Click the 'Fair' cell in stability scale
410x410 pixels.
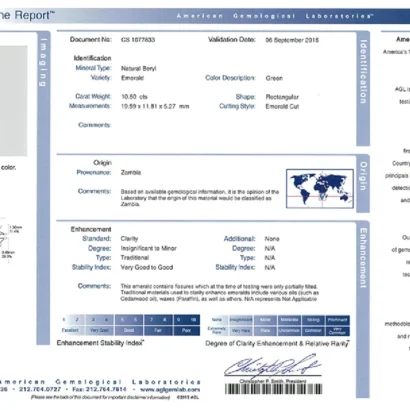tap(158, 330)
